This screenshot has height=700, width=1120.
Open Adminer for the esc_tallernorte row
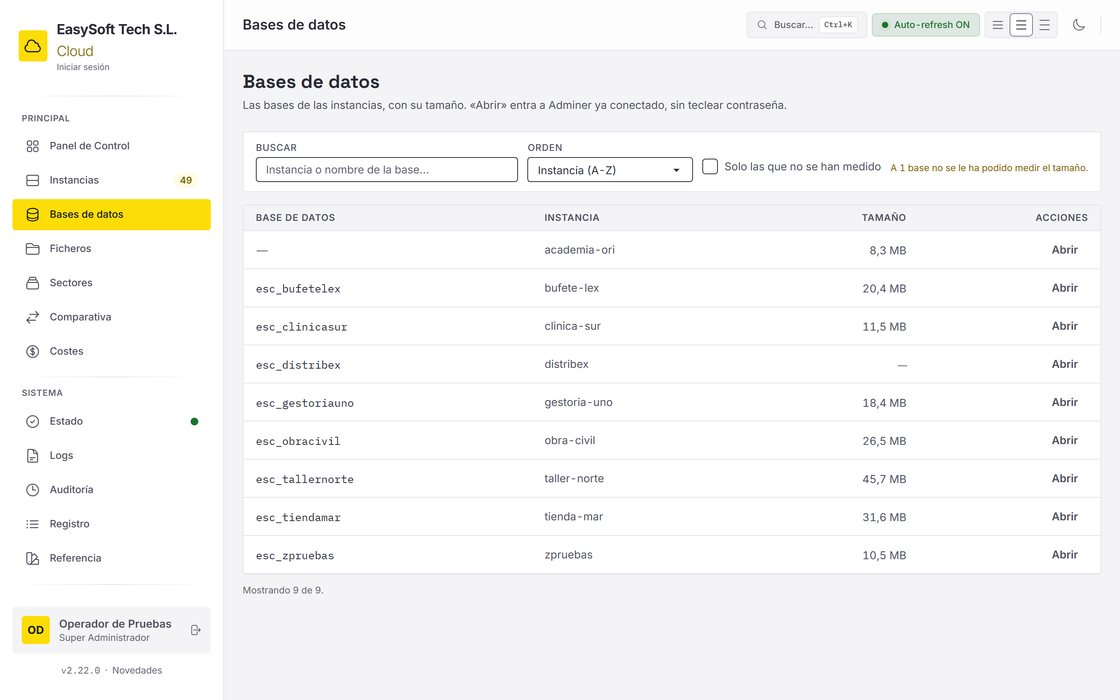[x=1064, y=479]
